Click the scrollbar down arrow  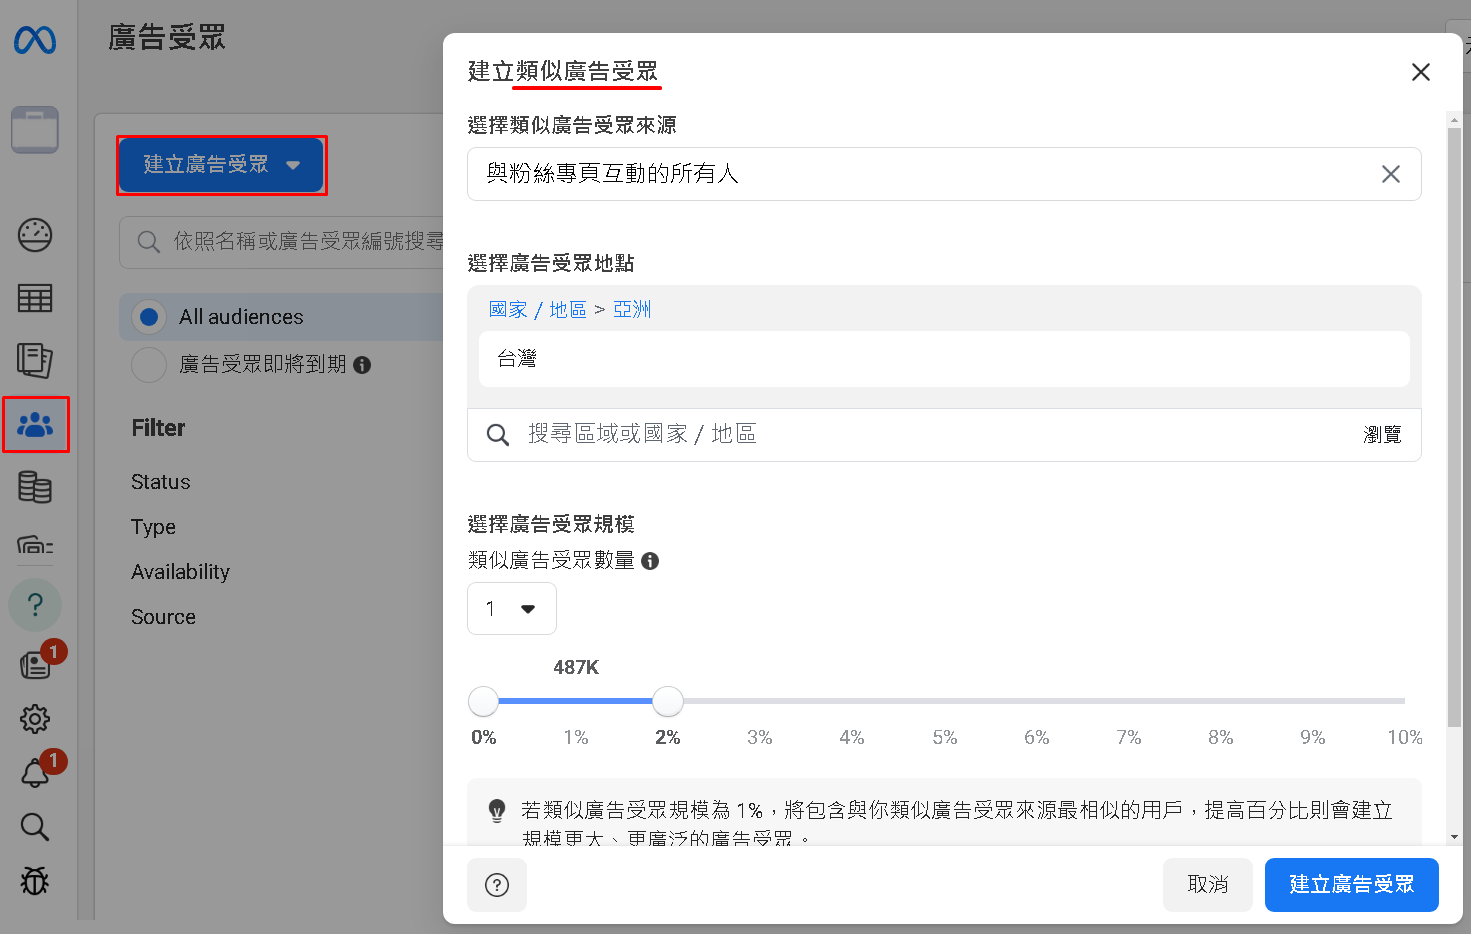pos(1454,837)
